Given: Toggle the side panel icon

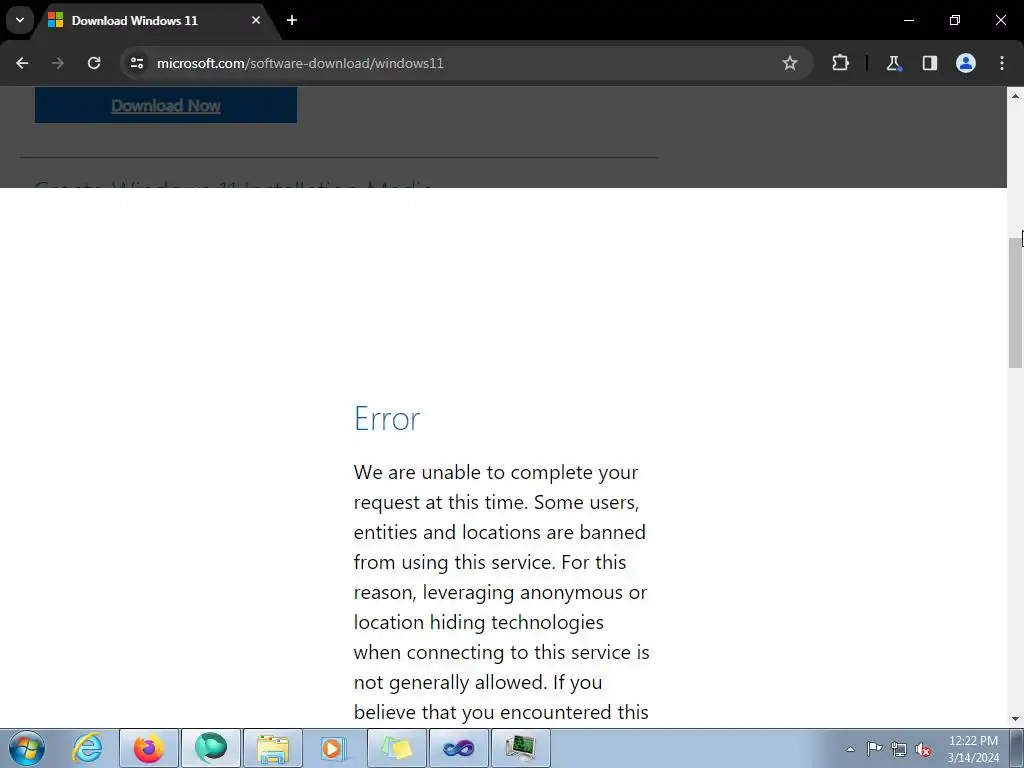Looking at the screenshot, I should [929, 63].
